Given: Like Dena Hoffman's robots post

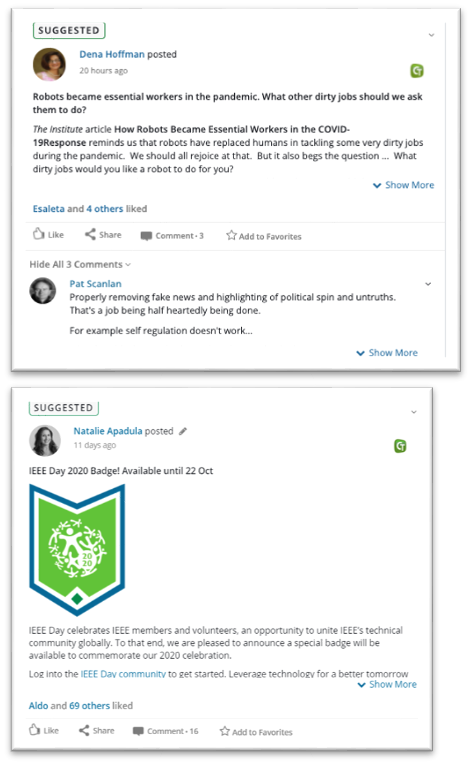Looking at the screenshot, I should tap(48, 235).
